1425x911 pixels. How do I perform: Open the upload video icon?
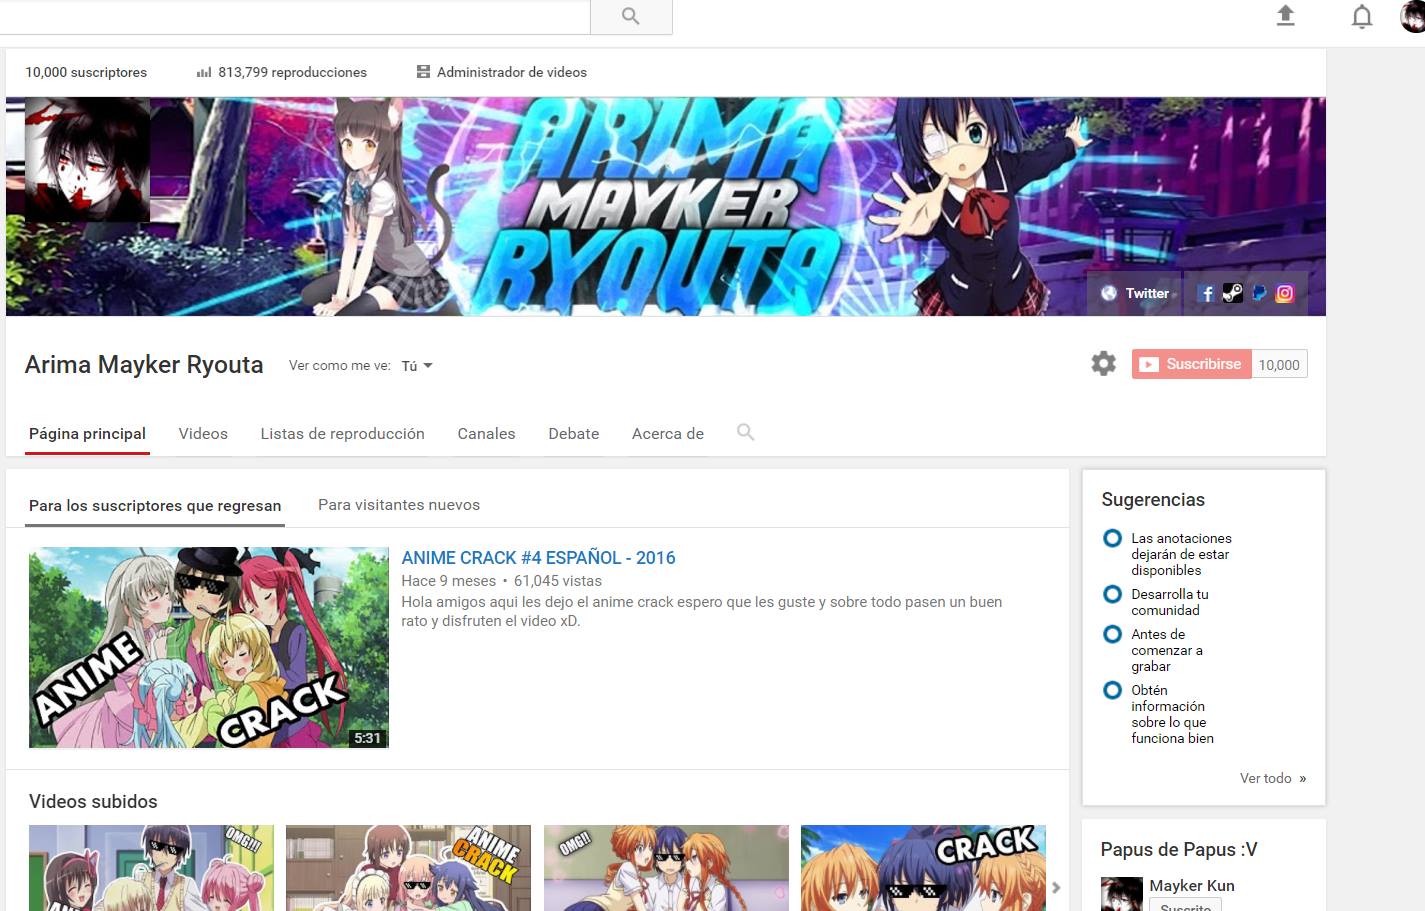pyautogui.click(x=1286, y=15)
